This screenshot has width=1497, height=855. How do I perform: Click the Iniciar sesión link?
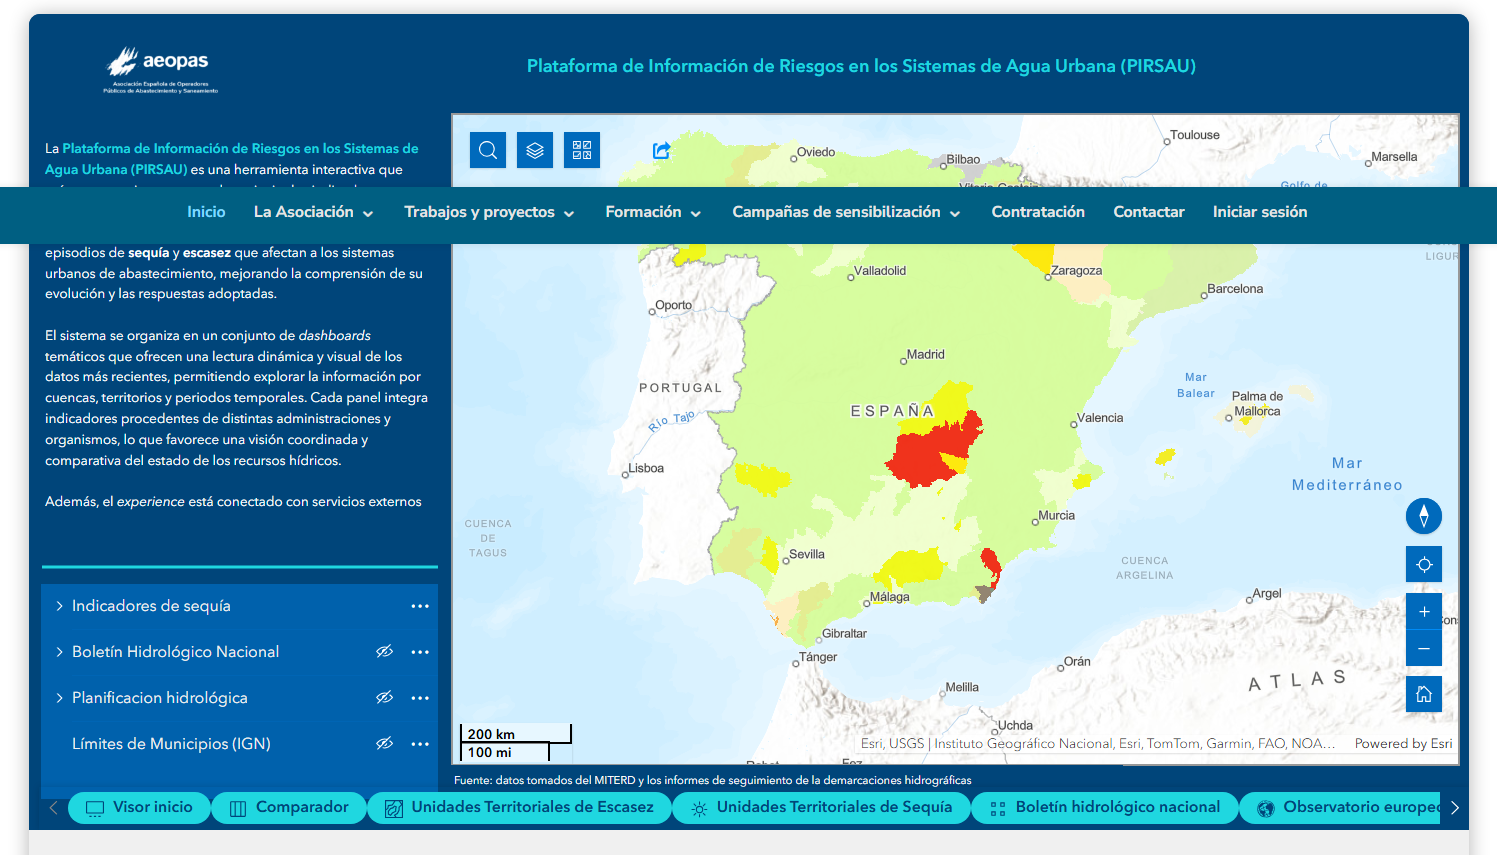point(1259,212)
